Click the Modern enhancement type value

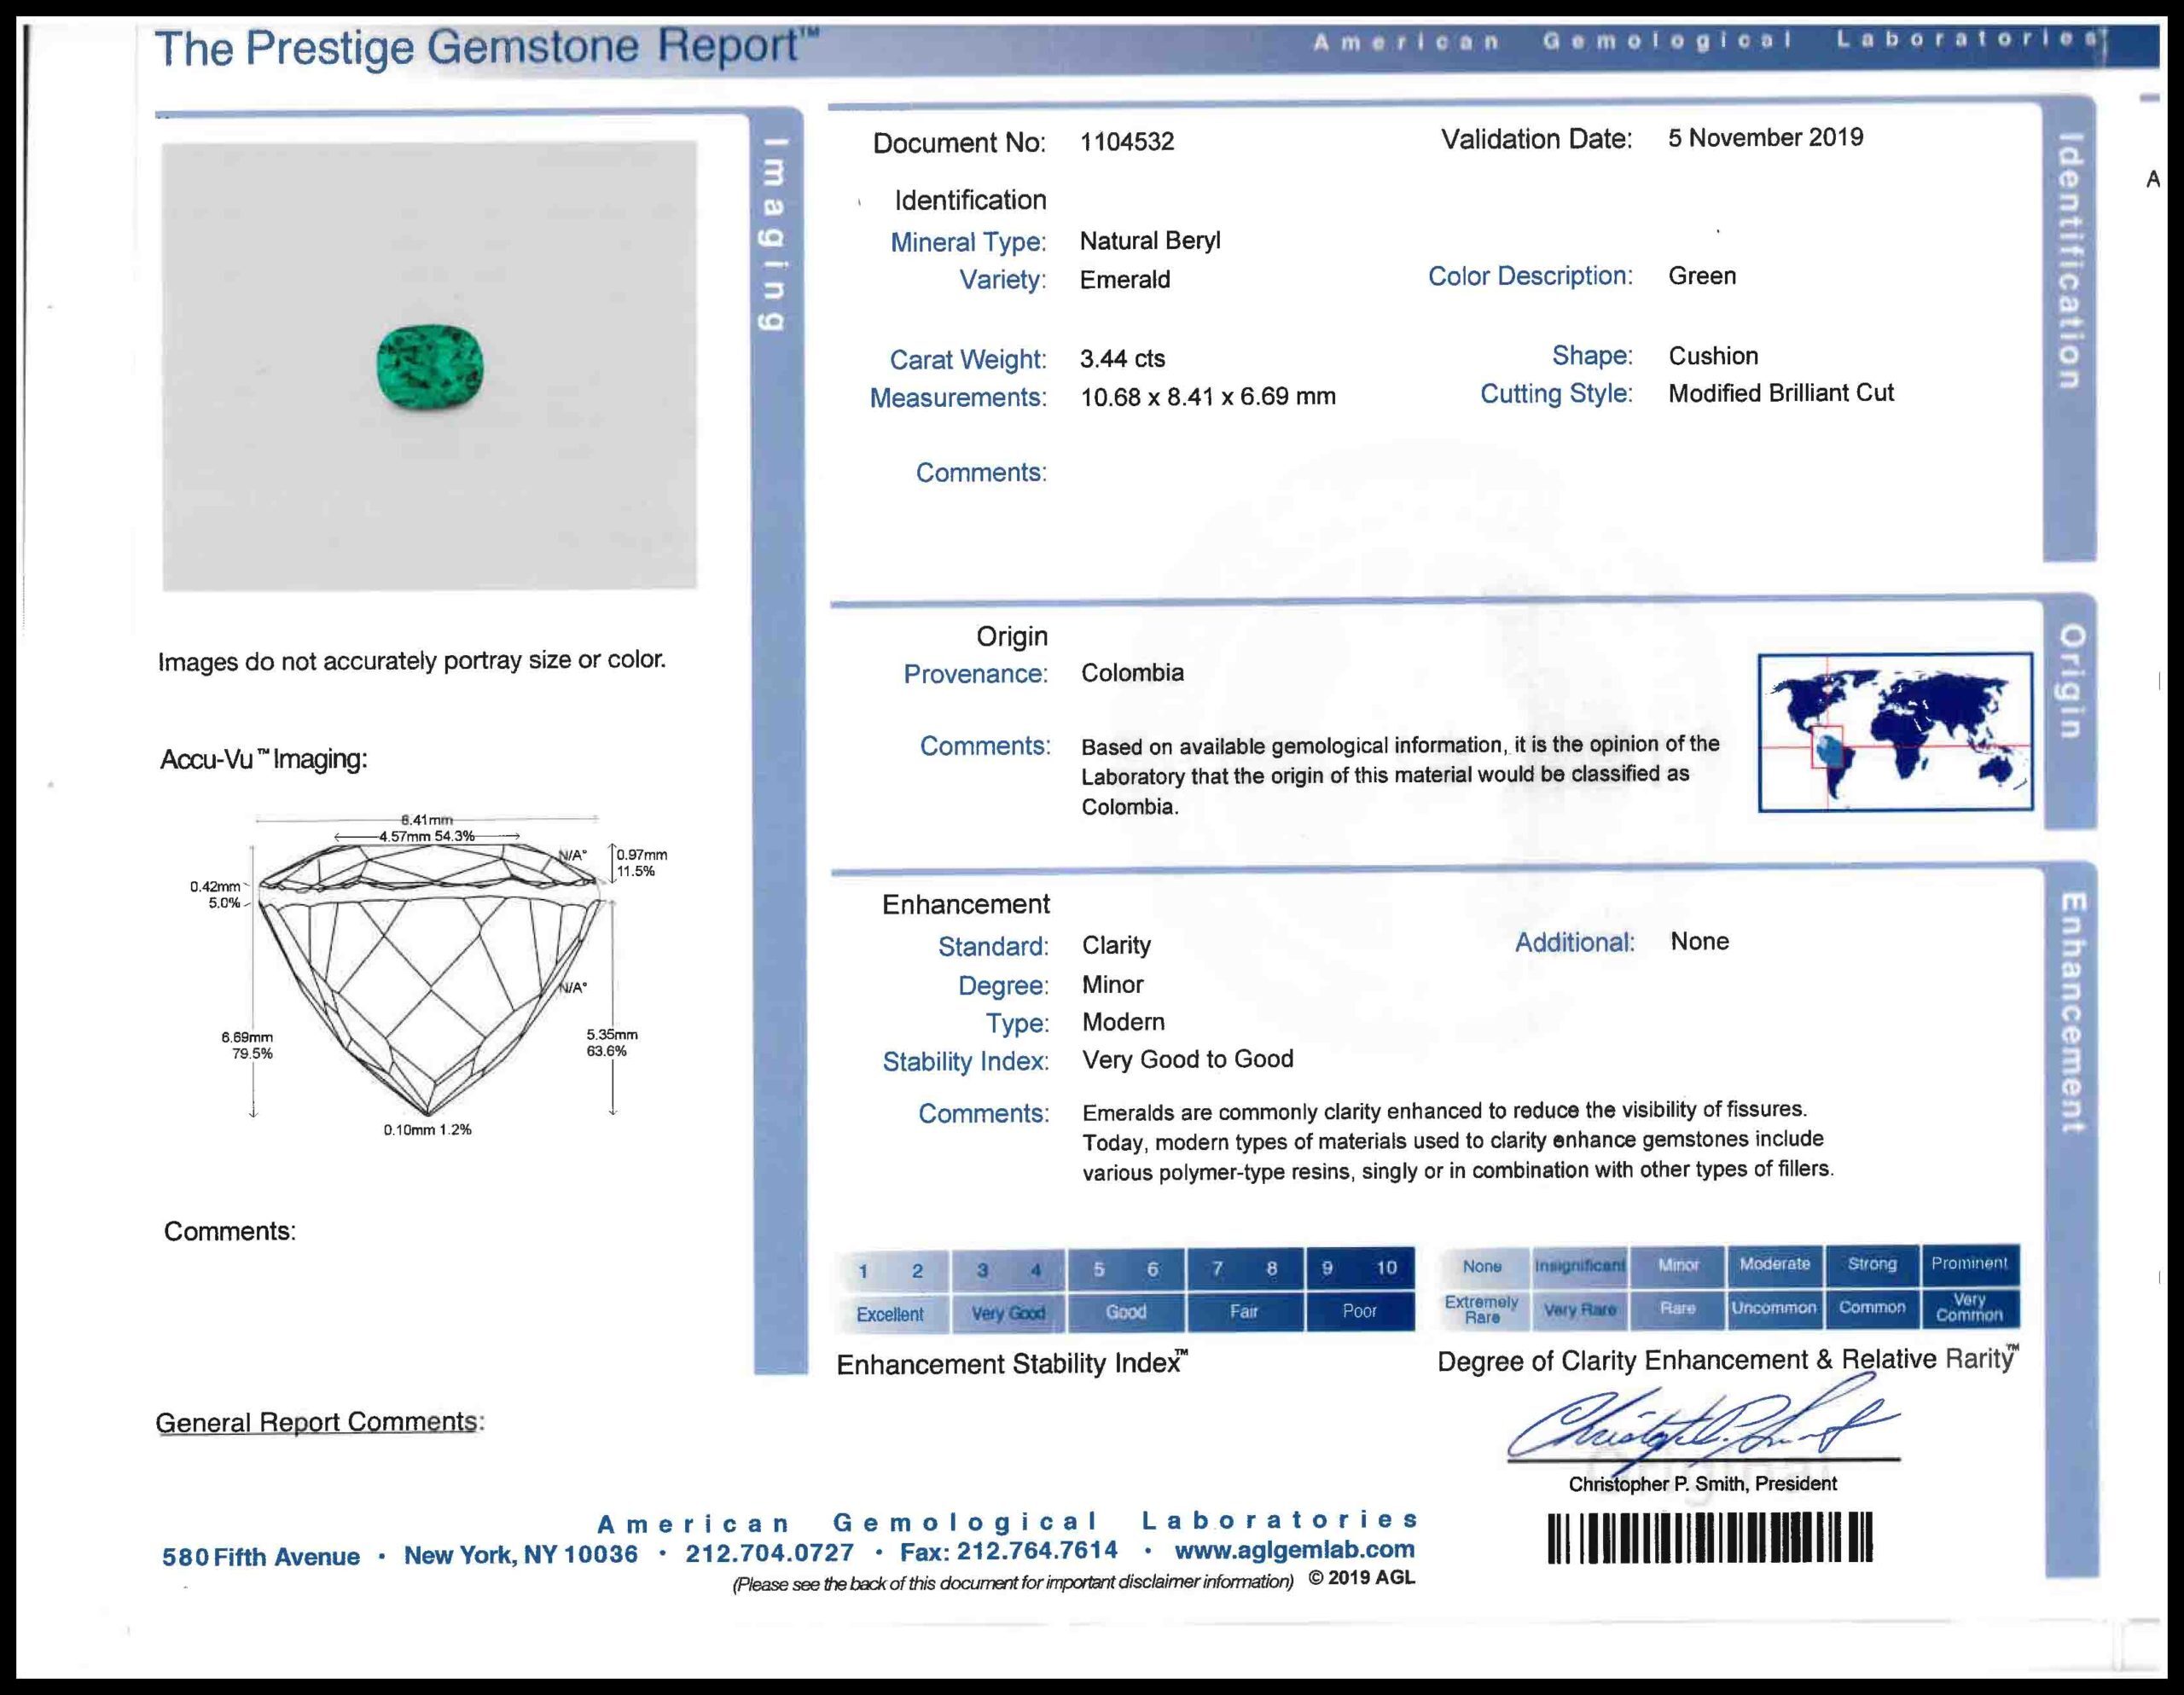pyautogui.click(x=1123, y=1022)
